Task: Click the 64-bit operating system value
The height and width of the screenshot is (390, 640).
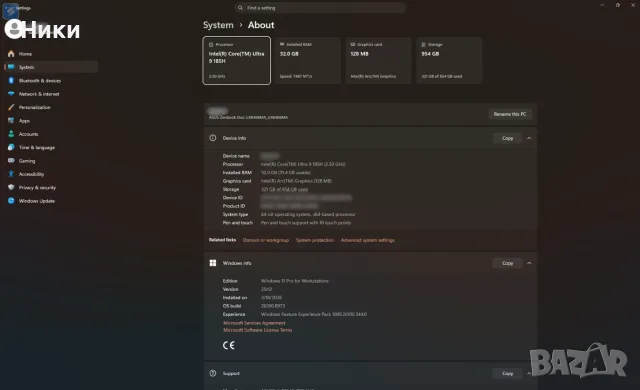Action: click(308, 214)
